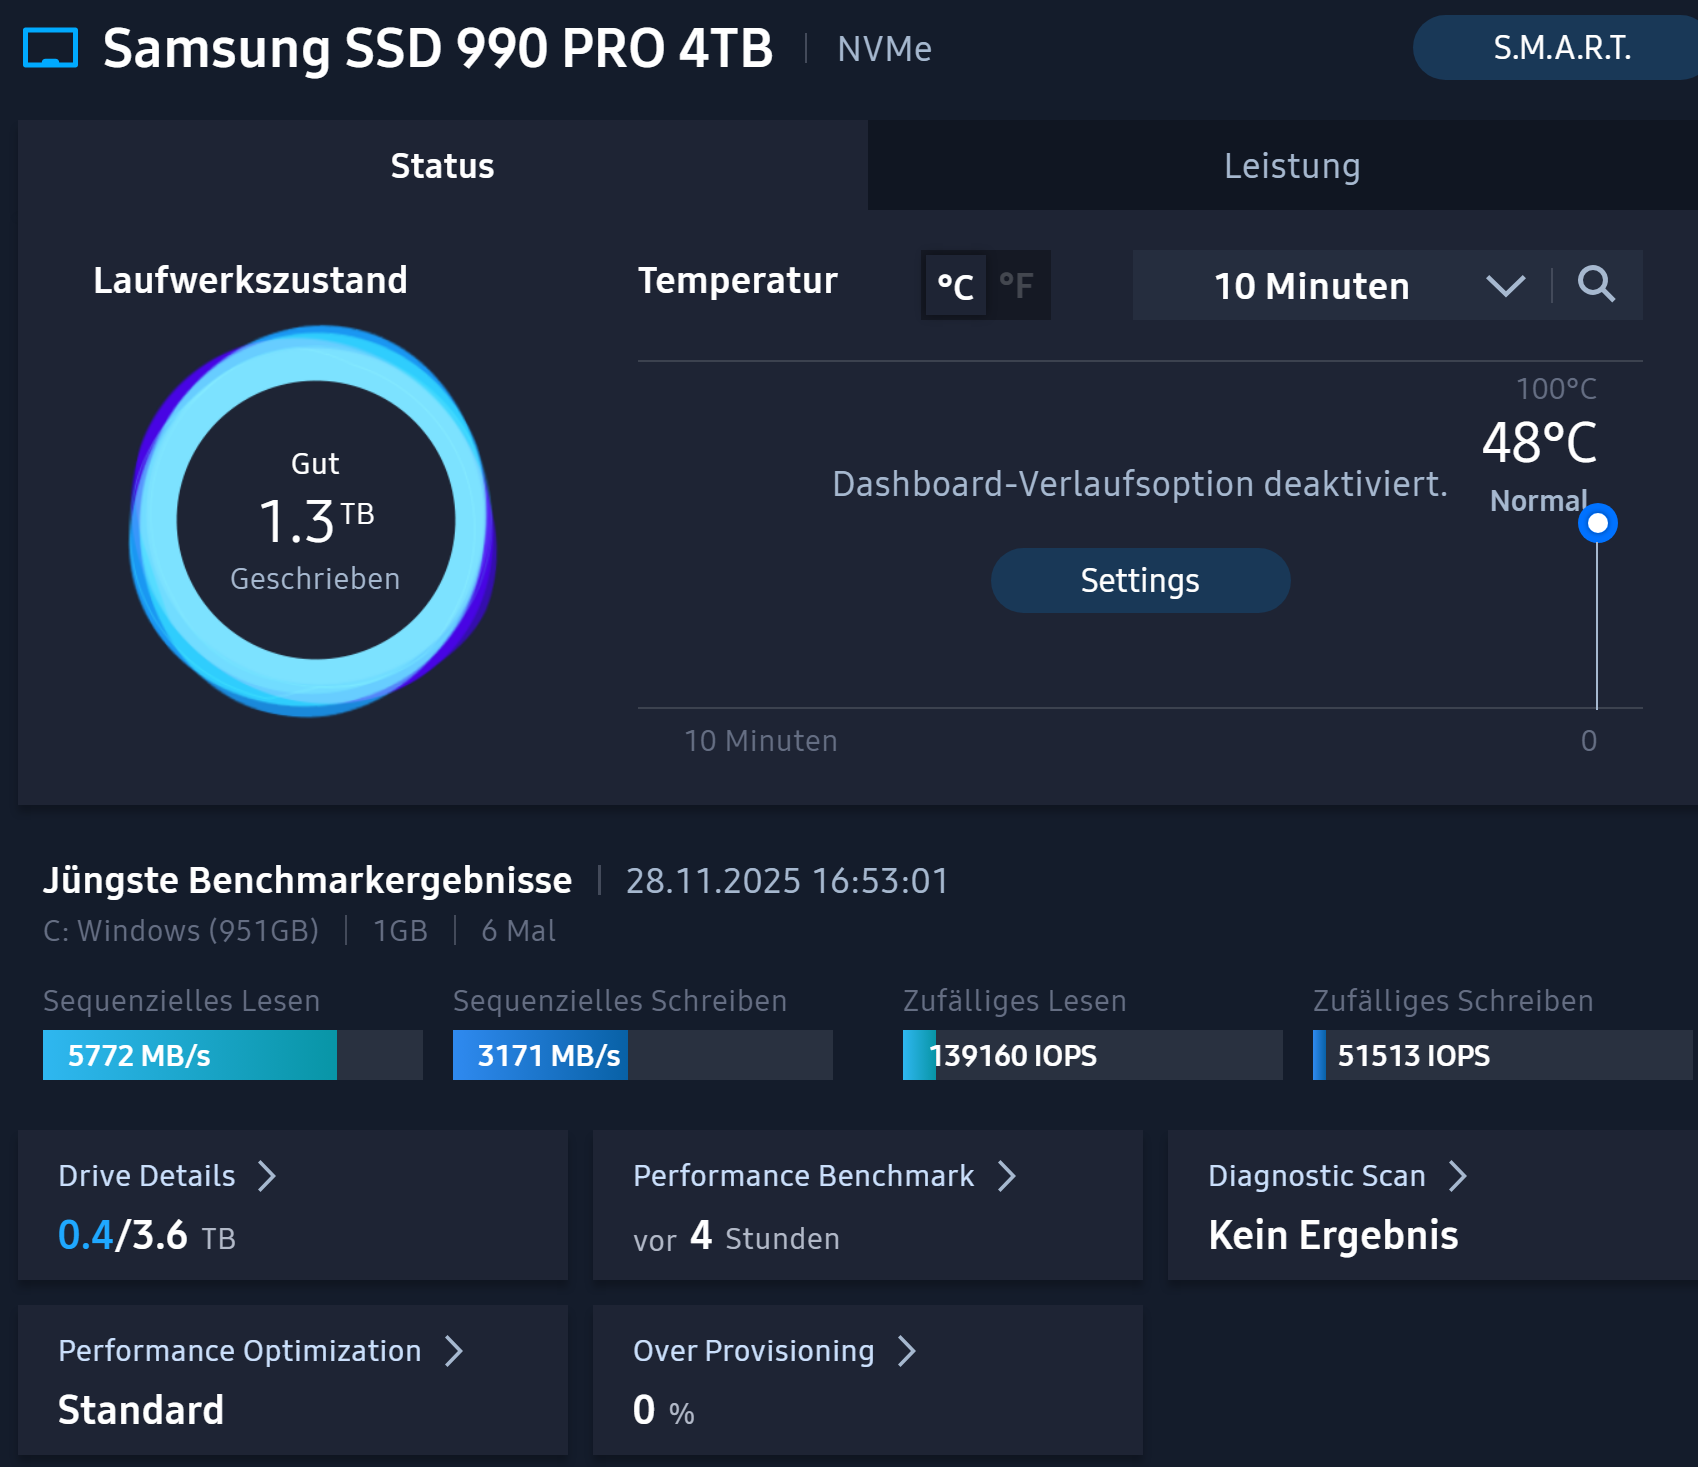
Task: Click the 100°C axis label
Action: click(x=1556, y=389)
